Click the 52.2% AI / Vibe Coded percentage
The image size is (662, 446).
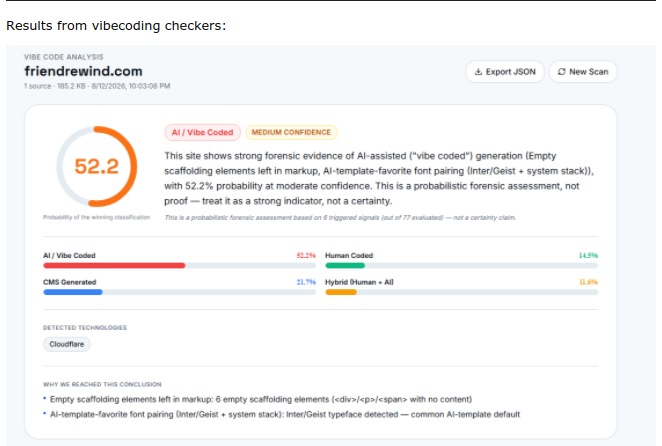click(x=306, y=256)
